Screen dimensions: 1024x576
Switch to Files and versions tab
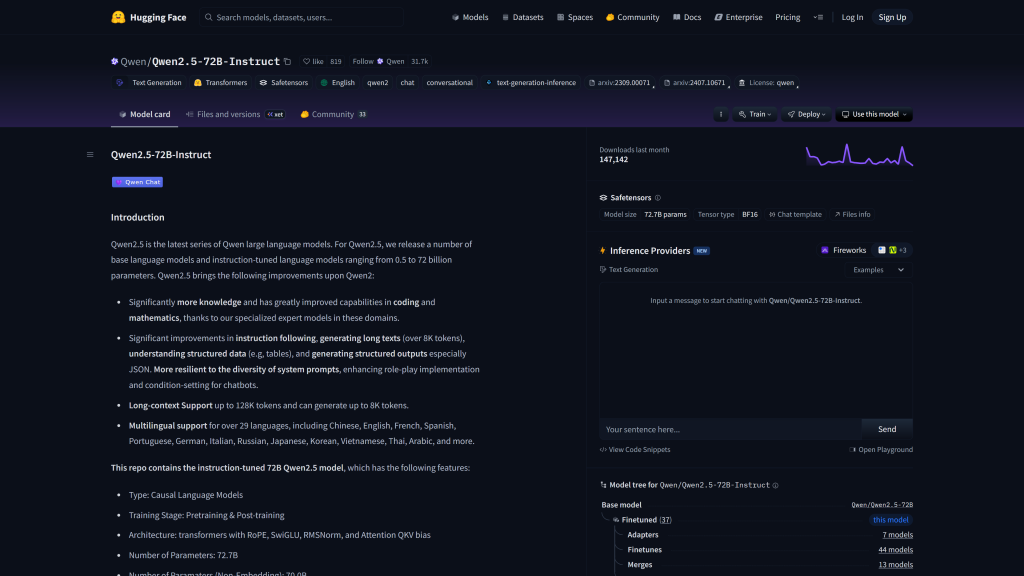point(234,114)
